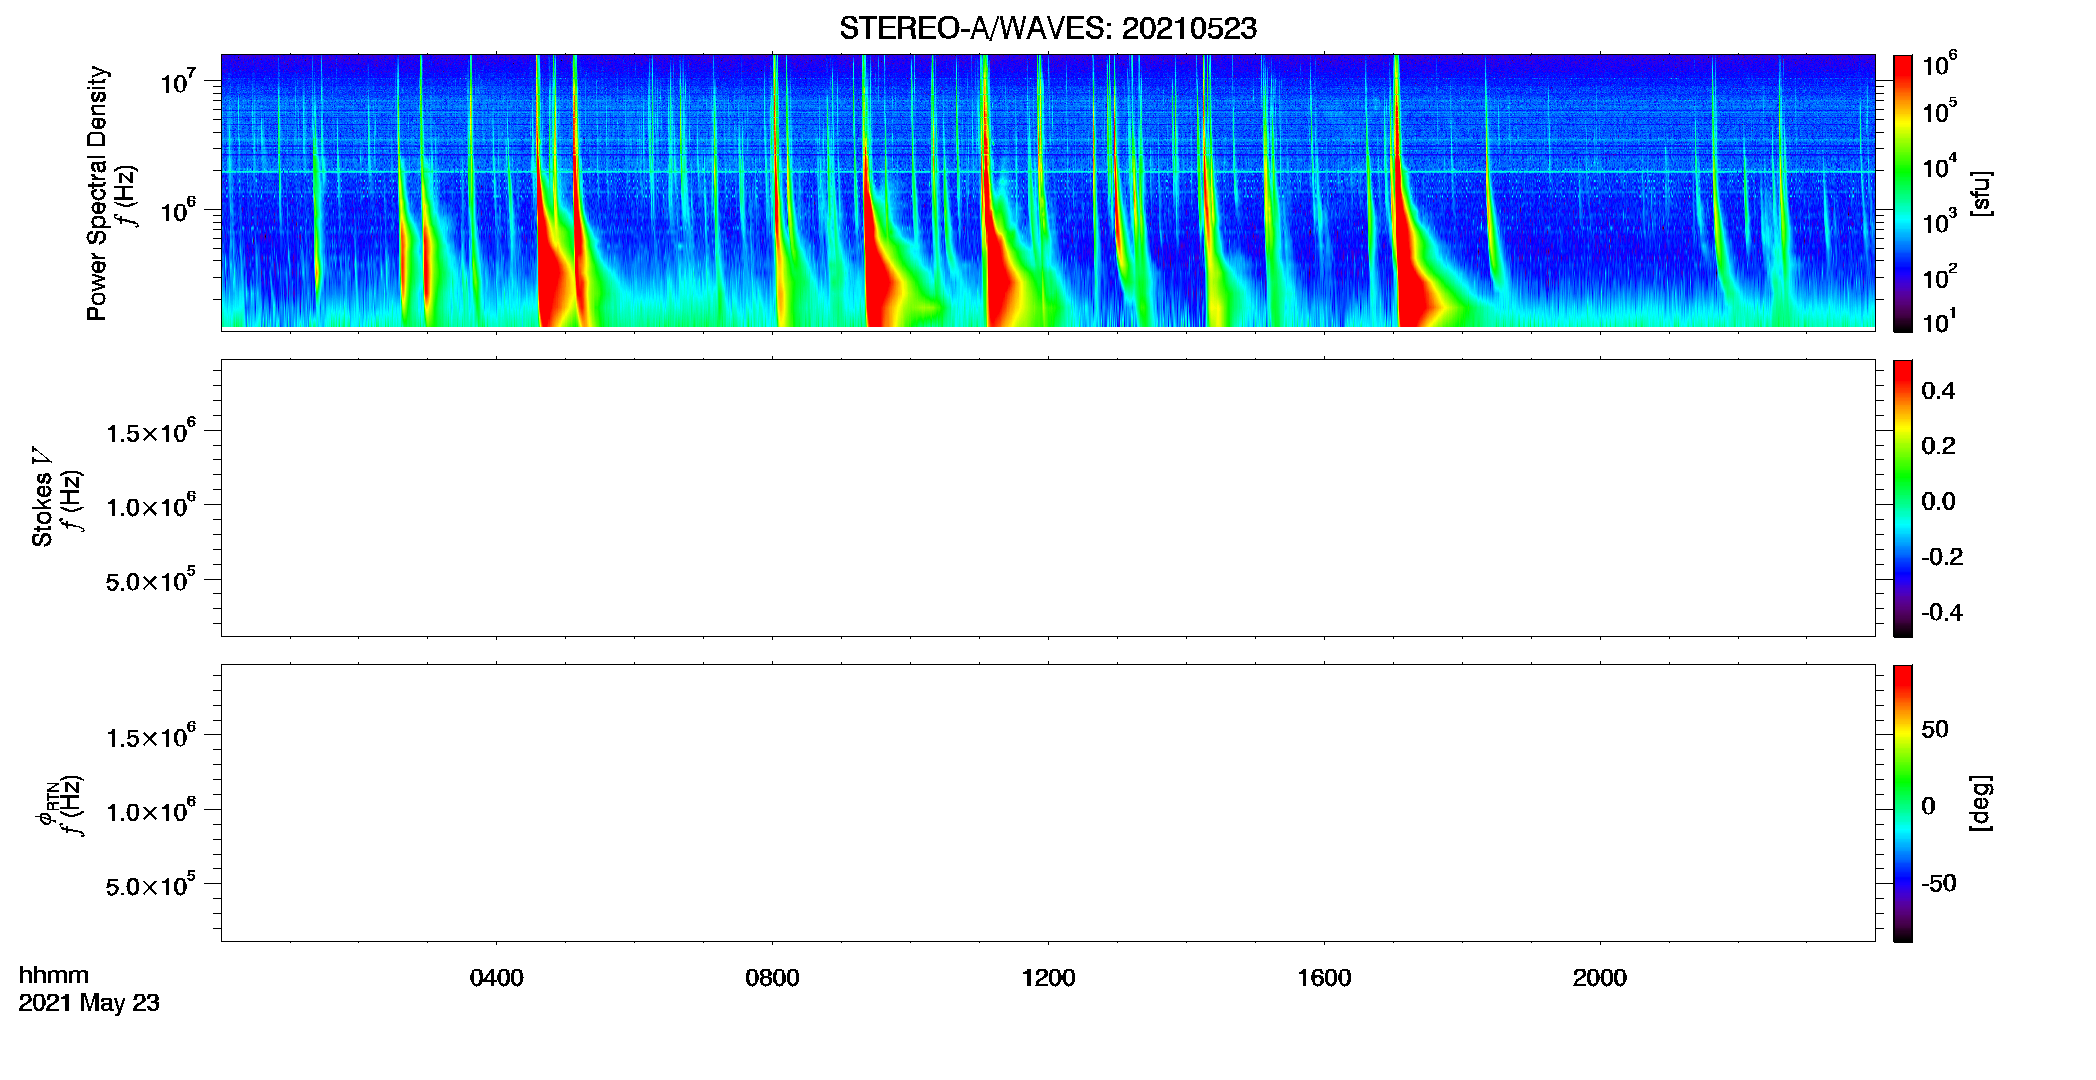Click the -50 tick on degrees color bar

pyautogui.click(x=1938, y=884)
